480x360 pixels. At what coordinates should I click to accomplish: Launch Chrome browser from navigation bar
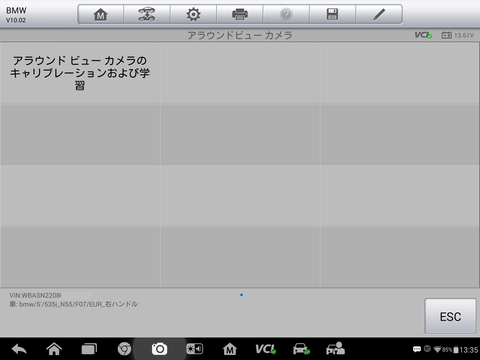(124, 349)
